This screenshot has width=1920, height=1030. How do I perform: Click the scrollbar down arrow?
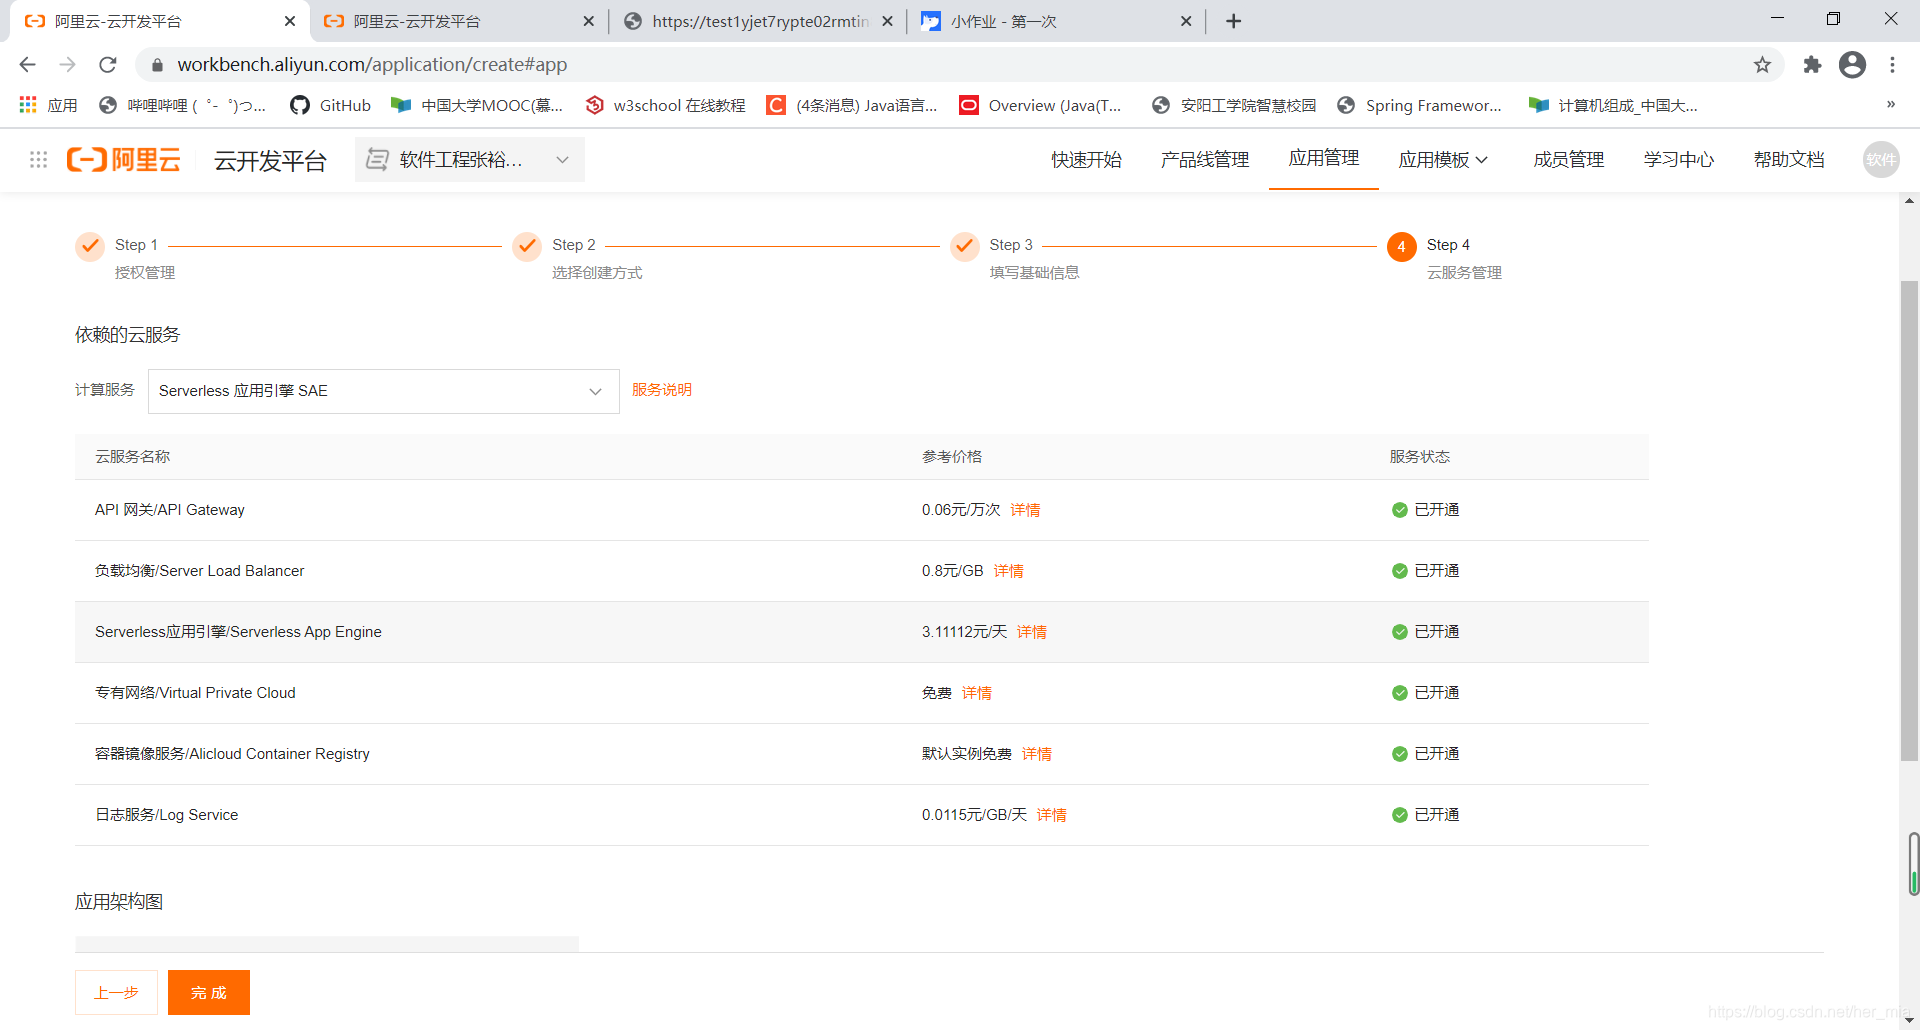pos(1910,1020)
